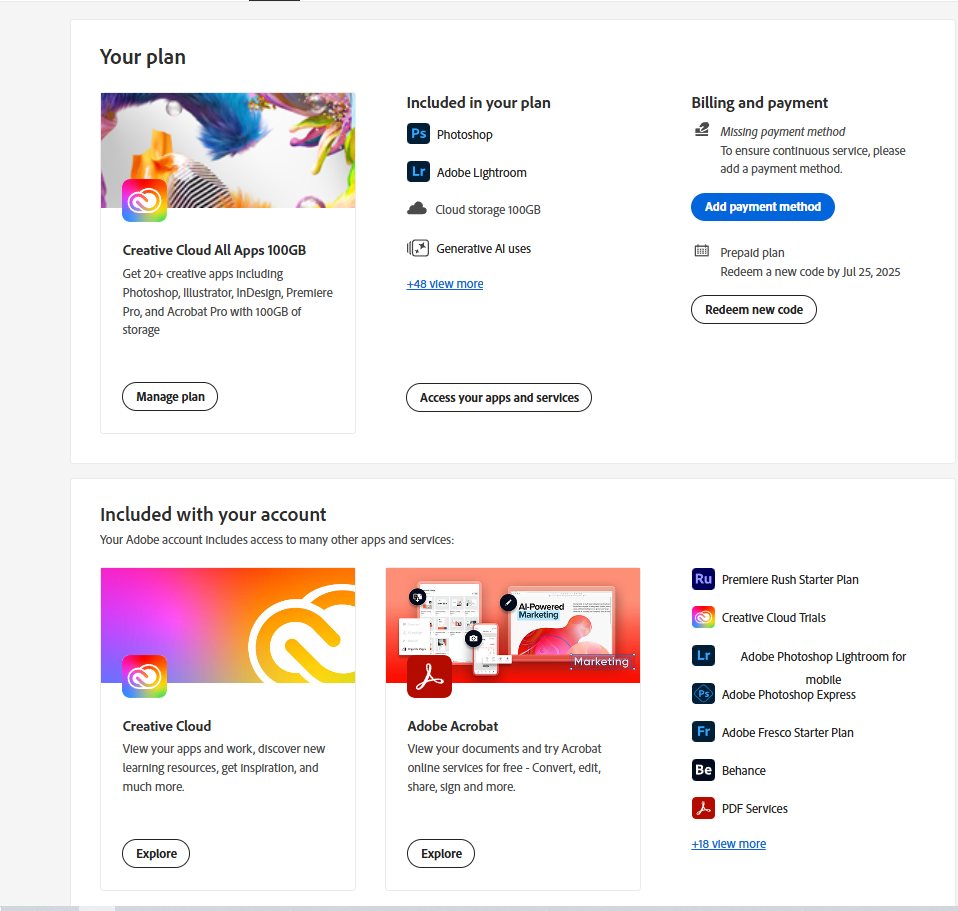Click the Photoshop Ps icon
Screen dimensions: 958x911
[419, 133]
